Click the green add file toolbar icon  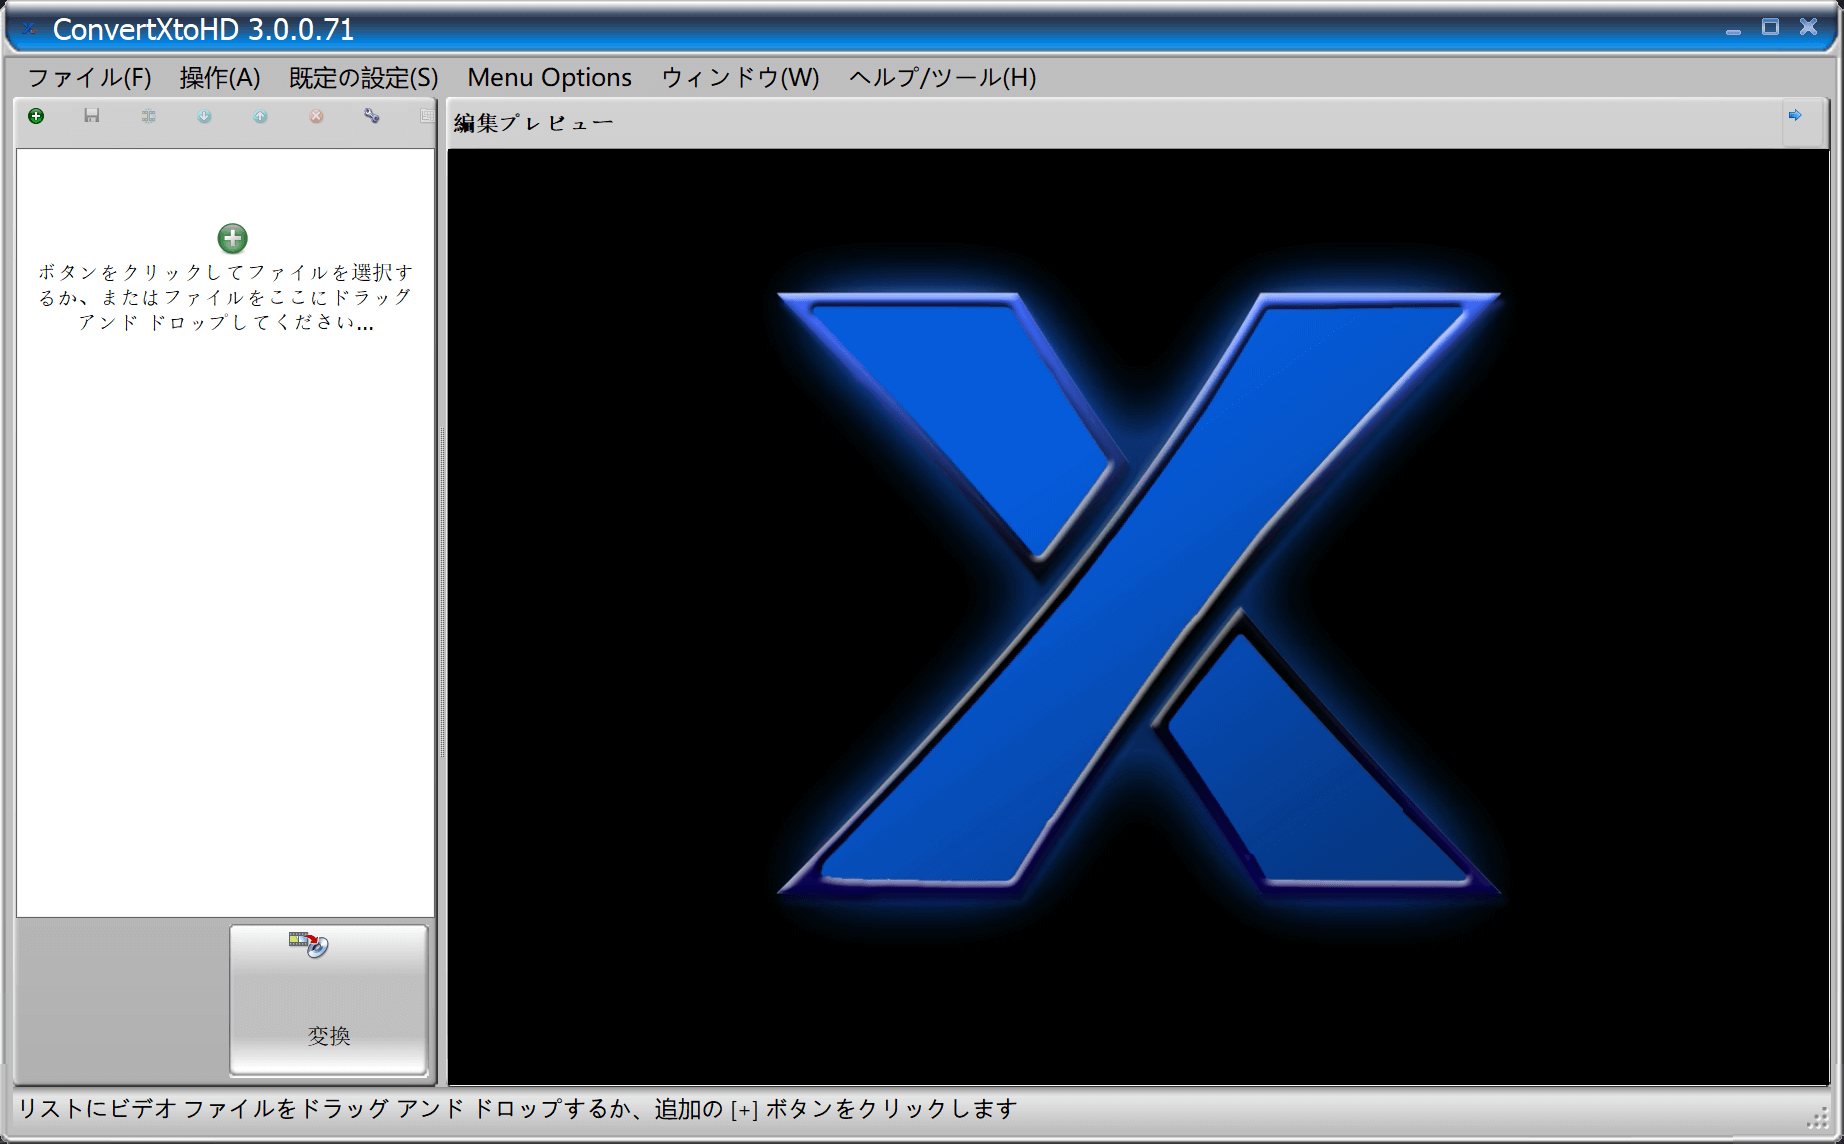point(36,116)
